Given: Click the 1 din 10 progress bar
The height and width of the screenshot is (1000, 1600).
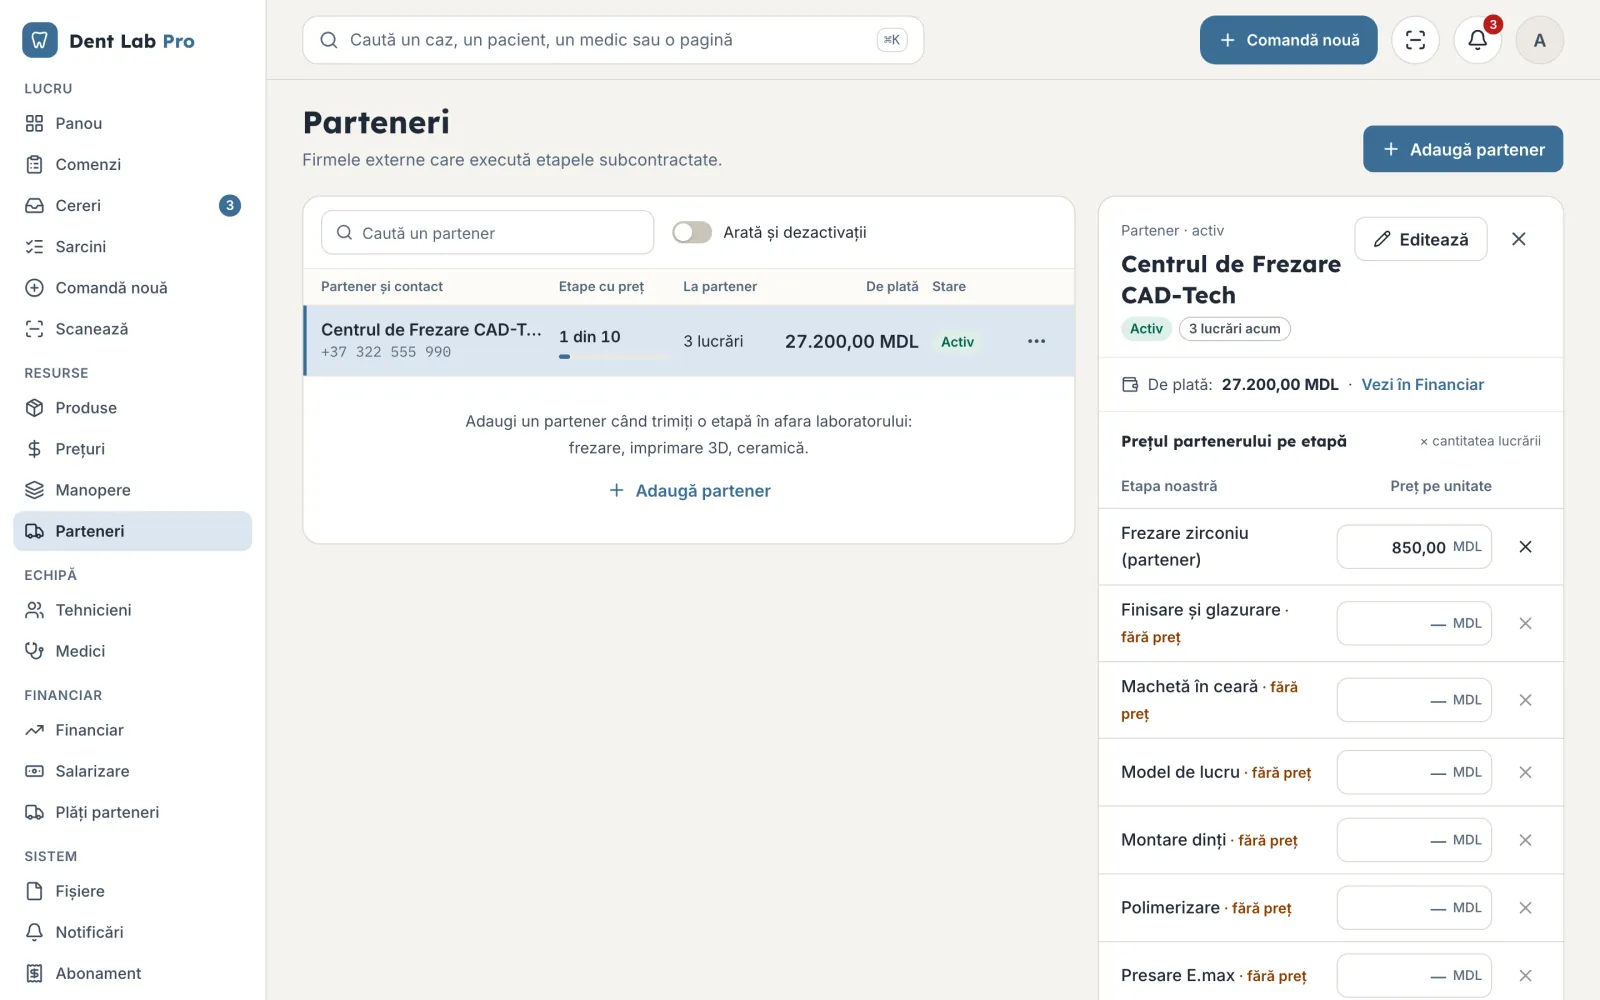Looking at the screenshot, I should (614, 356).
